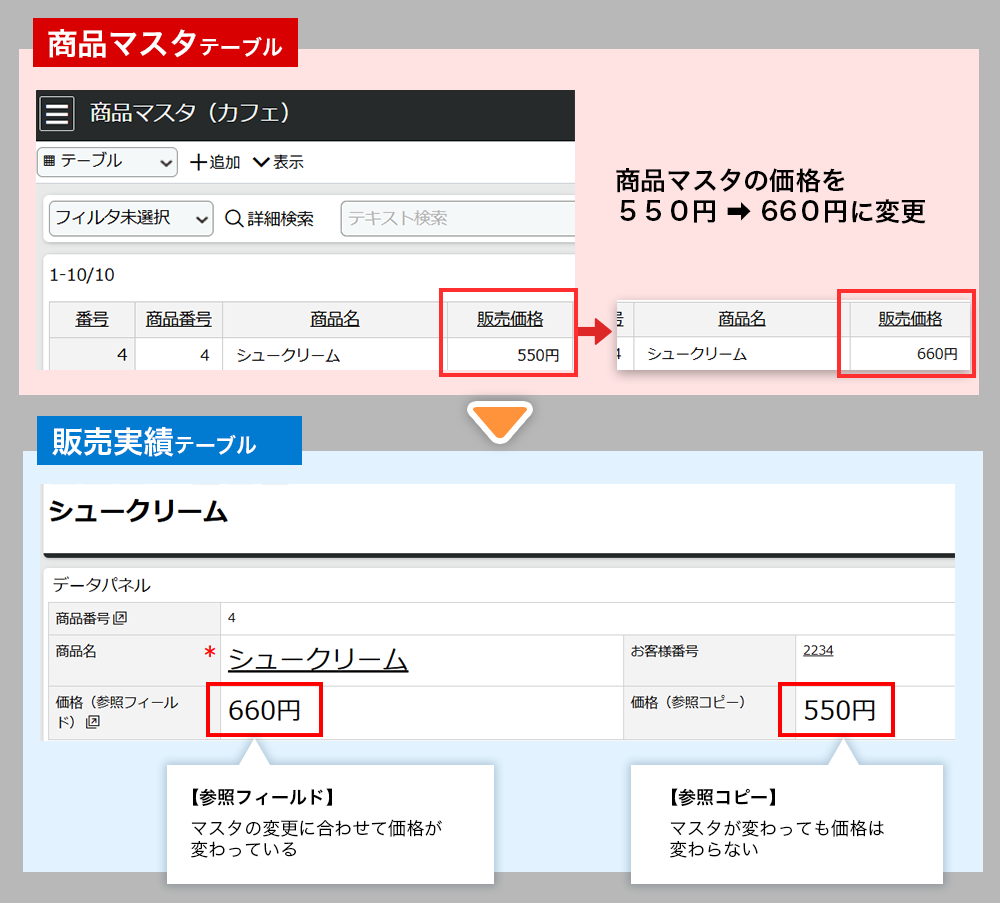Sort by the 番号 column header
This screenshot has width=1000, height=903.
[92, 319]
